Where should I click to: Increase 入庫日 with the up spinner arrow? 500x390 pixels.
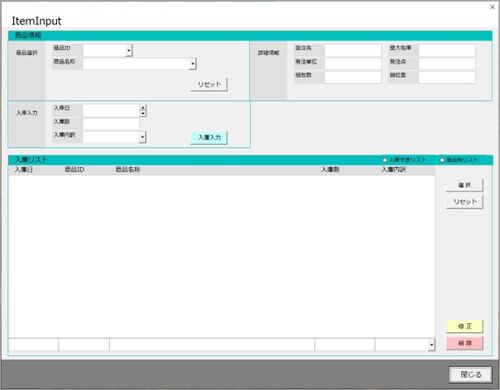coord(143,108)
